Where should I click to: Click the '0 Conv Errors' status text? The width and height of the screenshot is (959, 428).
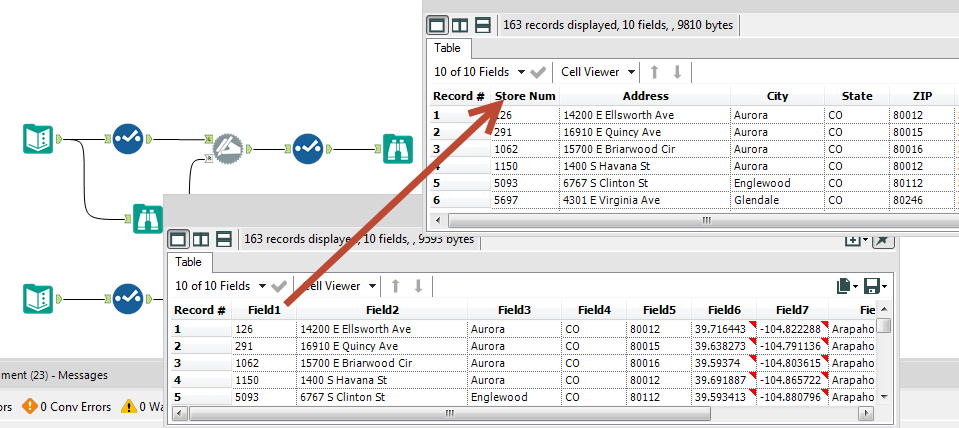[x=76, y=407]
